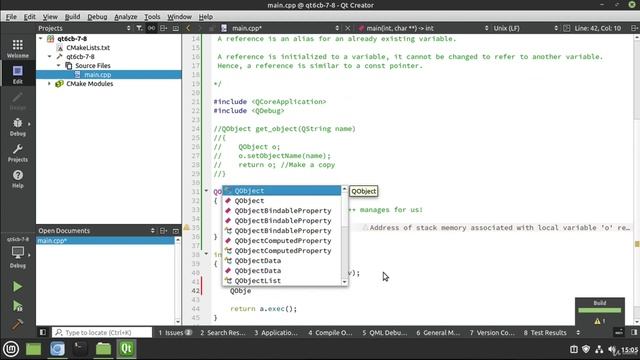Go back in editor navigation history
Image resolution: width=640 pixels, height=360 pixels.
188,28
